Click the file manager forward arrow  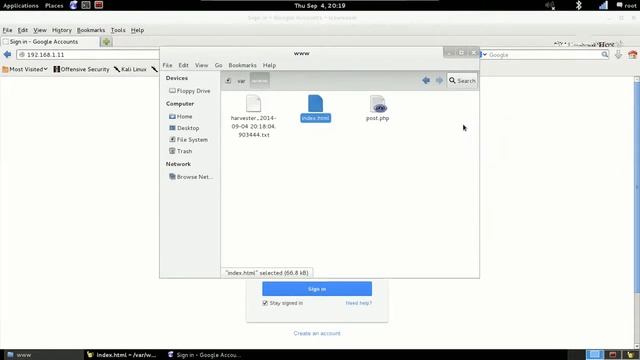pos(439,80)
